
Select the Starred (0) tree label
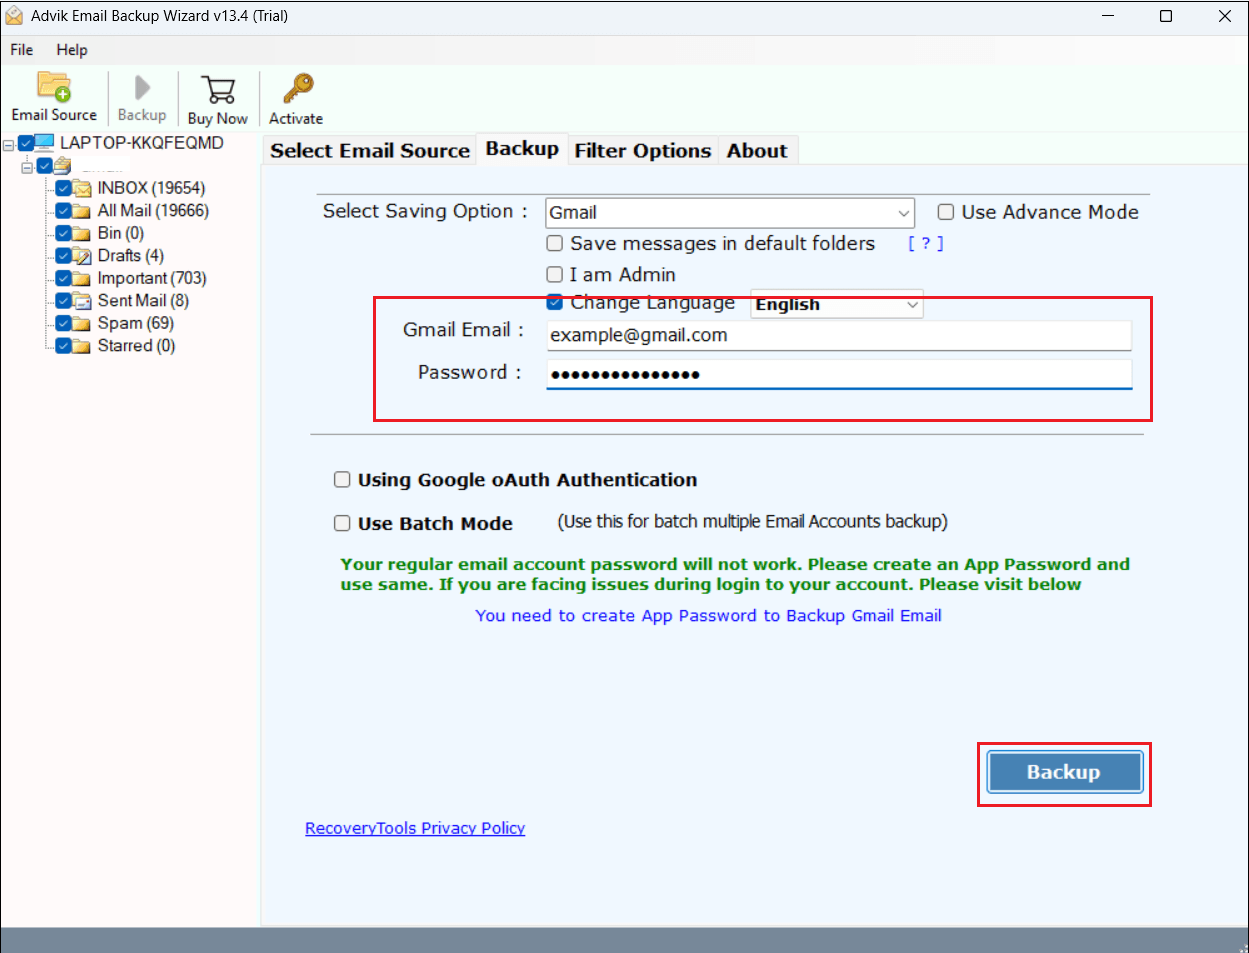click(136, 346)
